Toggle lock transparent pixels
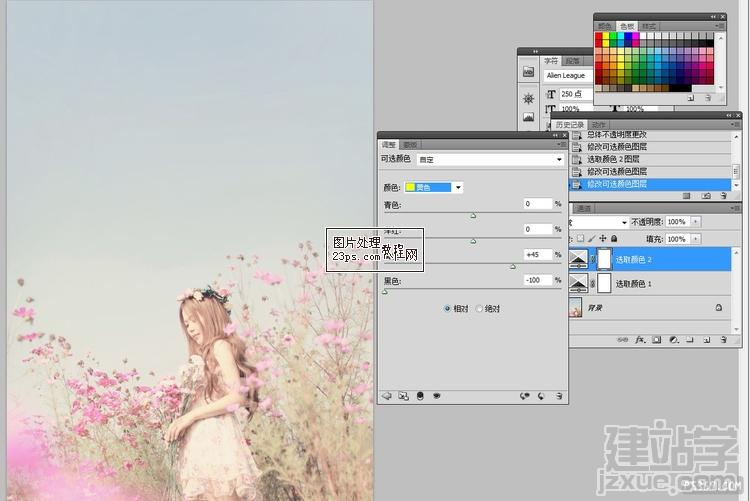 tap(581, 238)
